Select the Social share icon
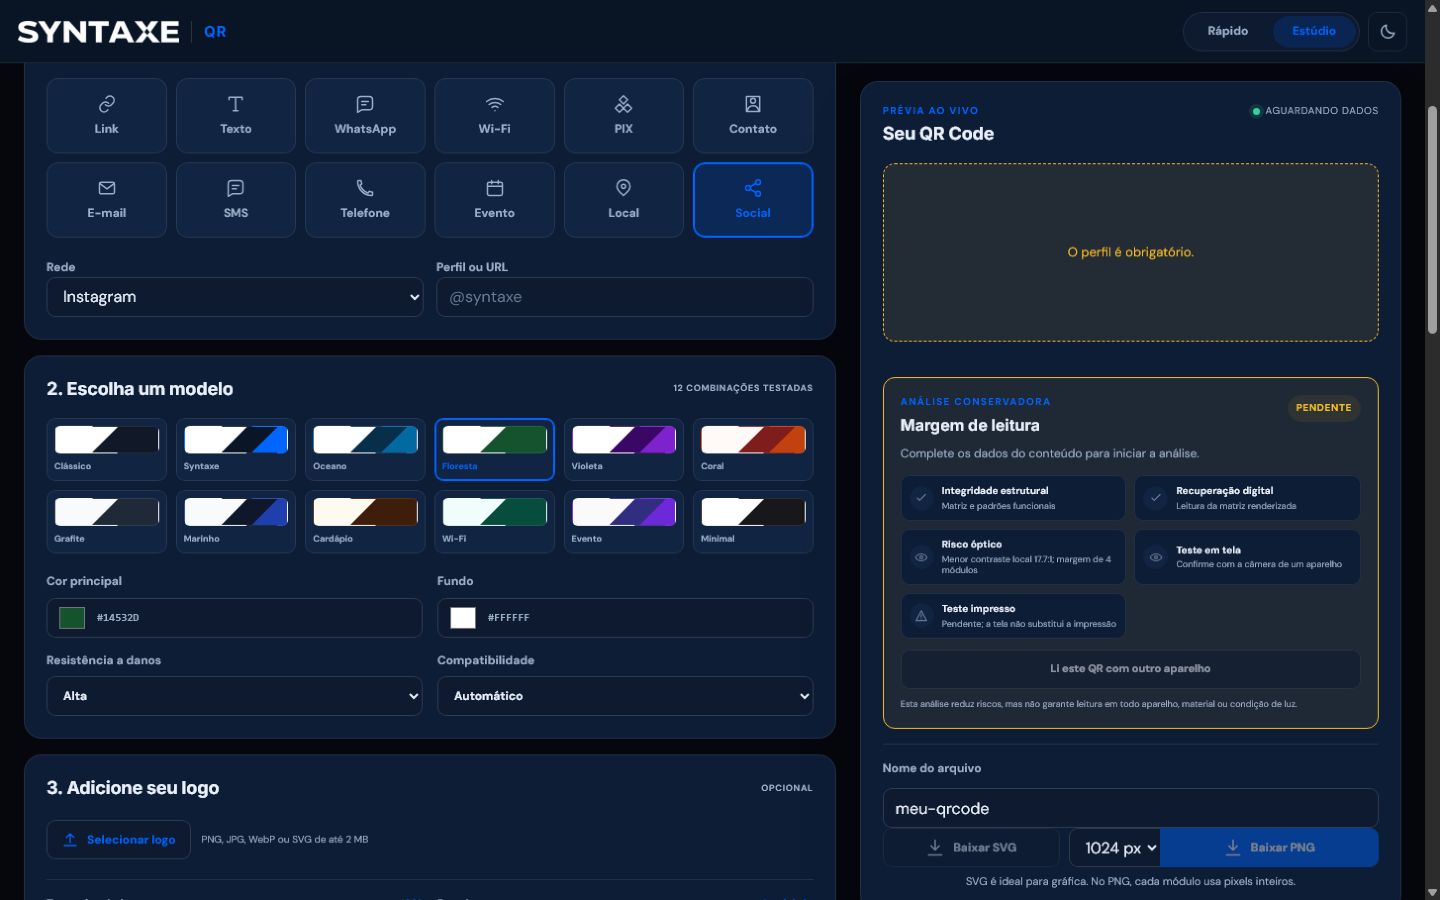The image size is (1440, 900). [753, 188]
